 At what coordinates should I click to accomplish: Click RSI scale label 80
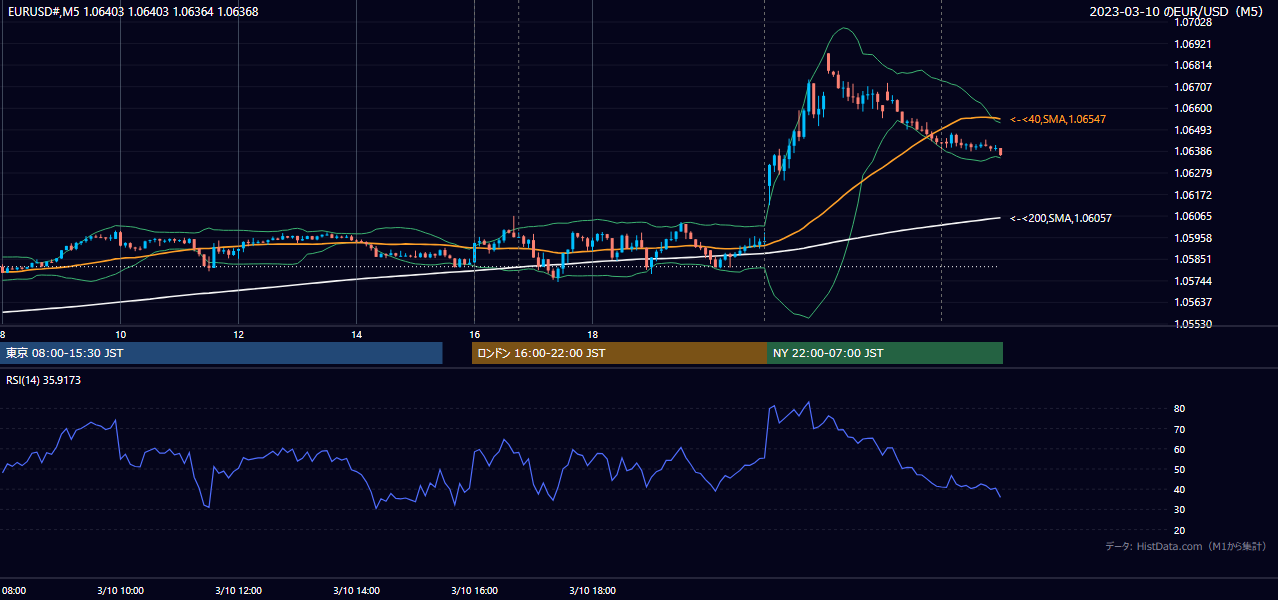click(1179, 409)
